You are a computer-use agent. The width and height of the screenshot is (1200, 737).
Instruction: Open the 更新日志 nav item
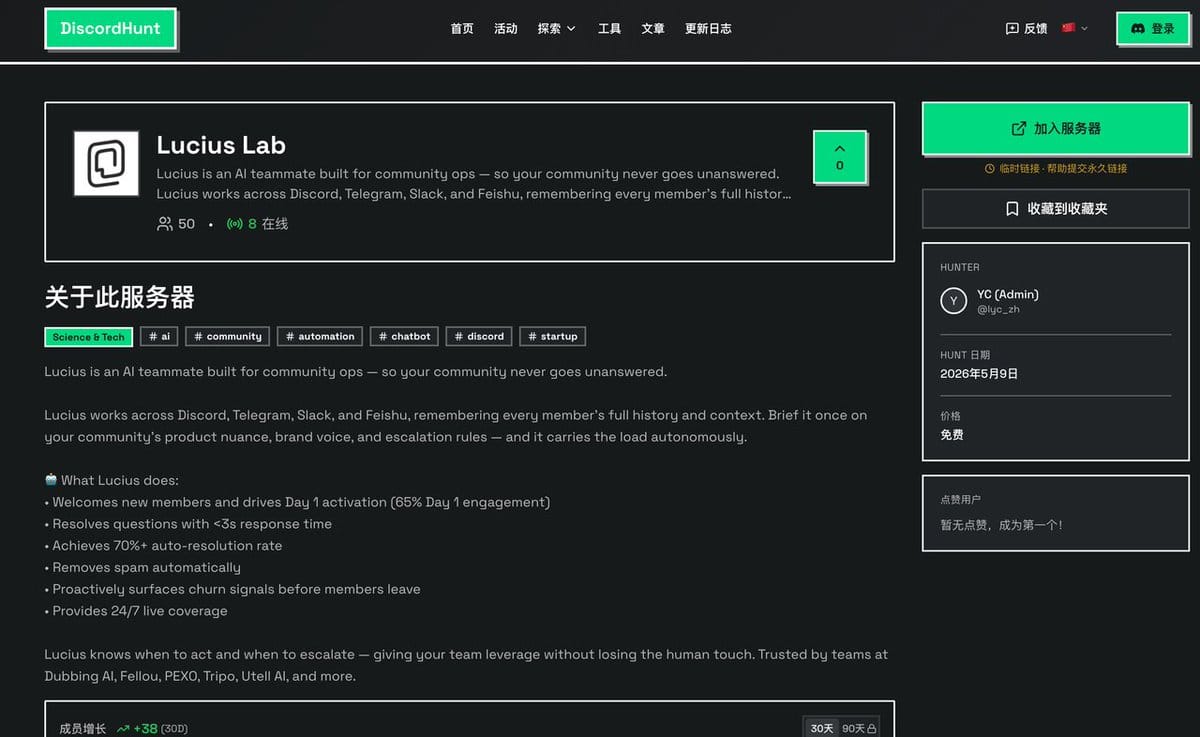coord(708,28)
